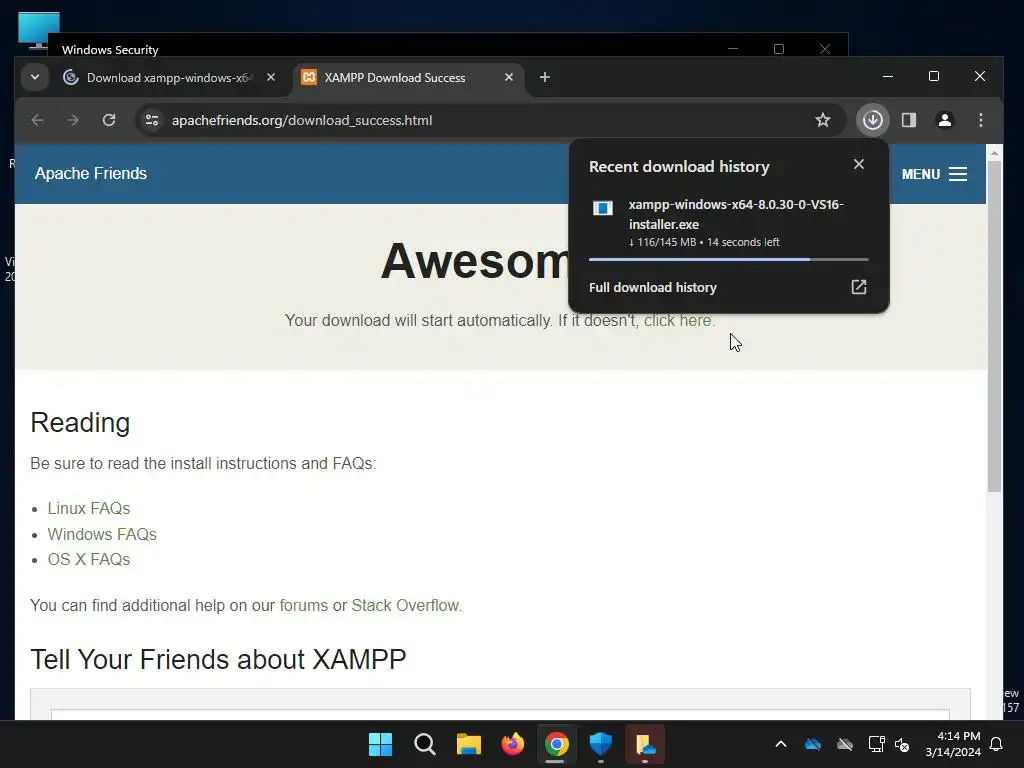
Task: Select the XAMPP Download Success tab
Action: pyautogui.click(x=408, y=78)
